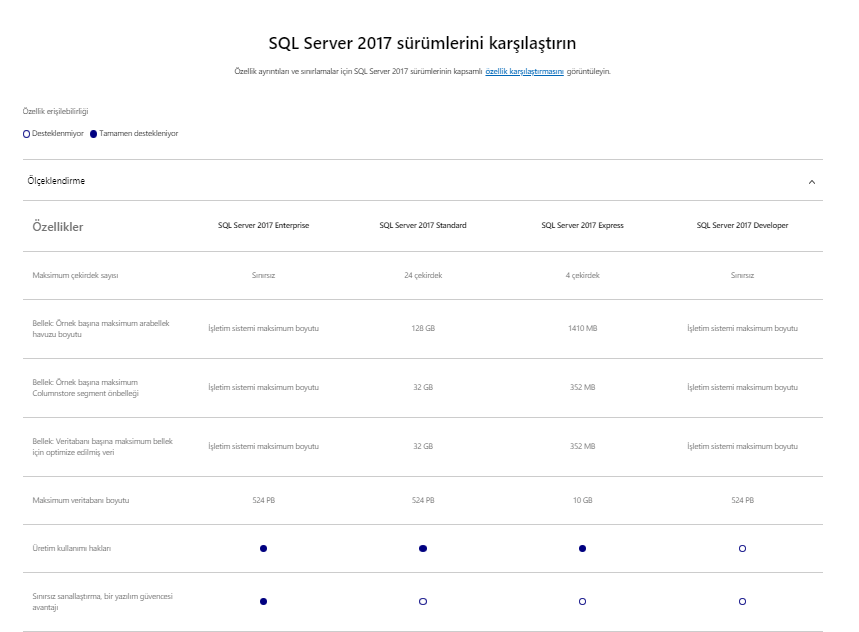
Task: Click the 32 GB cell in the optimize edilmiş veri row
Action: pos(423,446)
